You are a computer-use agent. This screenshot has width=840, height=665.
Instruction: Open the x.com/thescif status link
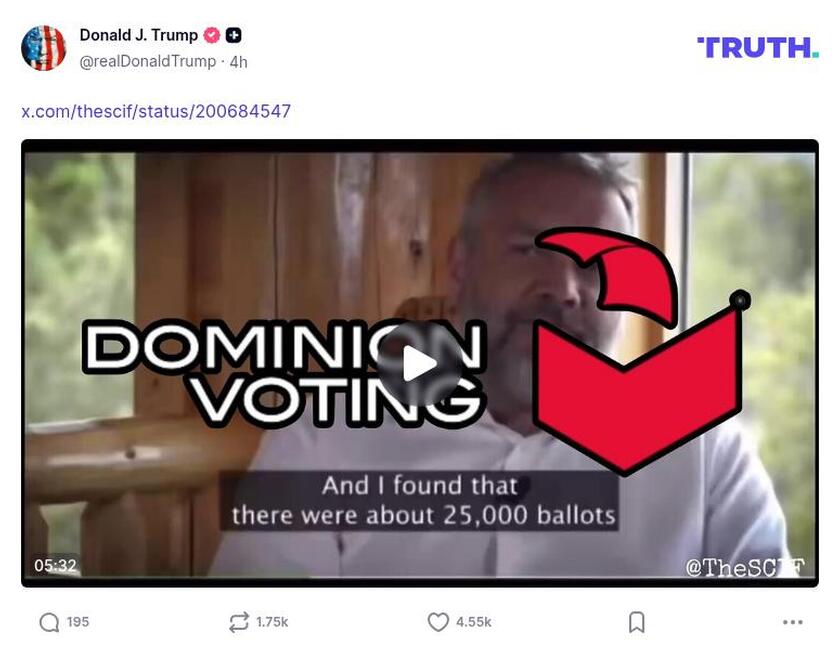coord(155,111)
